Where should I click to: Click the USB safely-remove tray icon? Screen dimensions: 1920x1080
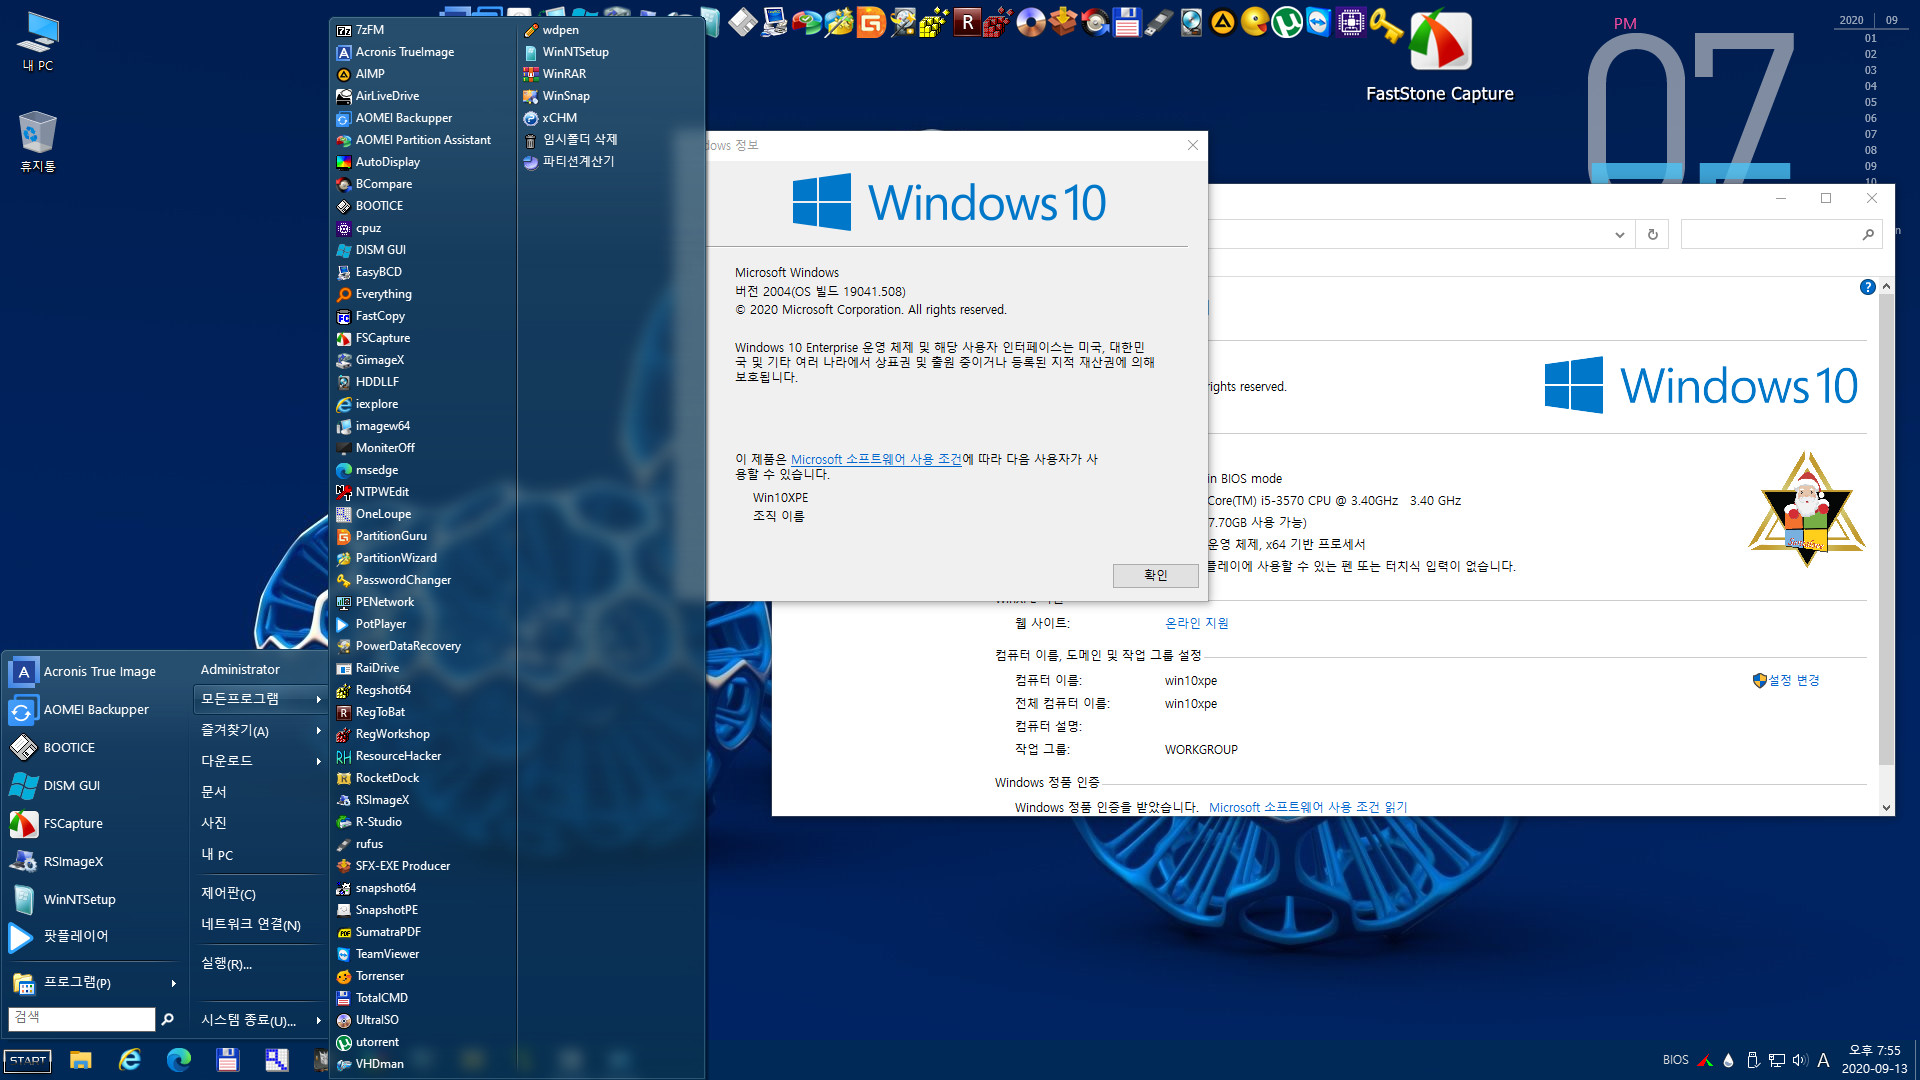[x=1752, y=1060]
